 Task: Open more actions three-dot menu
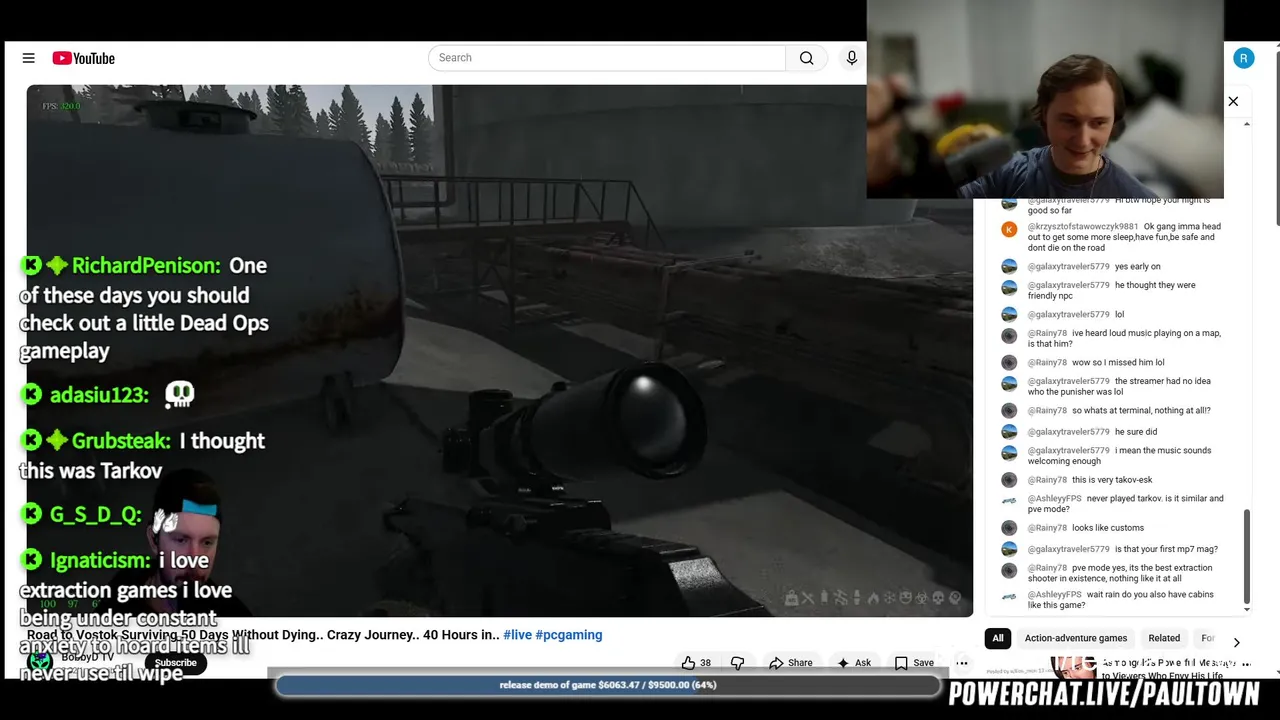(x=962, y=662)
